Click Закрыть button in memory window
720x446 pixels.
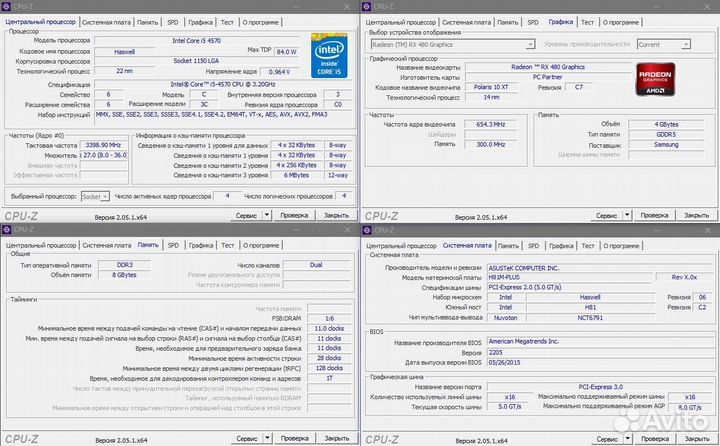pos(337,438)
